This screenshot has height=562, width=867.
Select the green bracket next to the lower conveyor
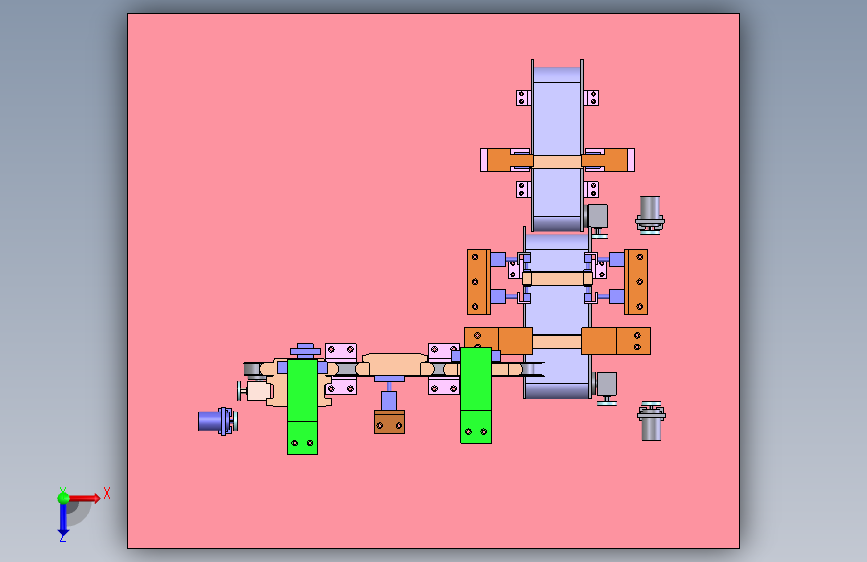click(x=476, y=395)
